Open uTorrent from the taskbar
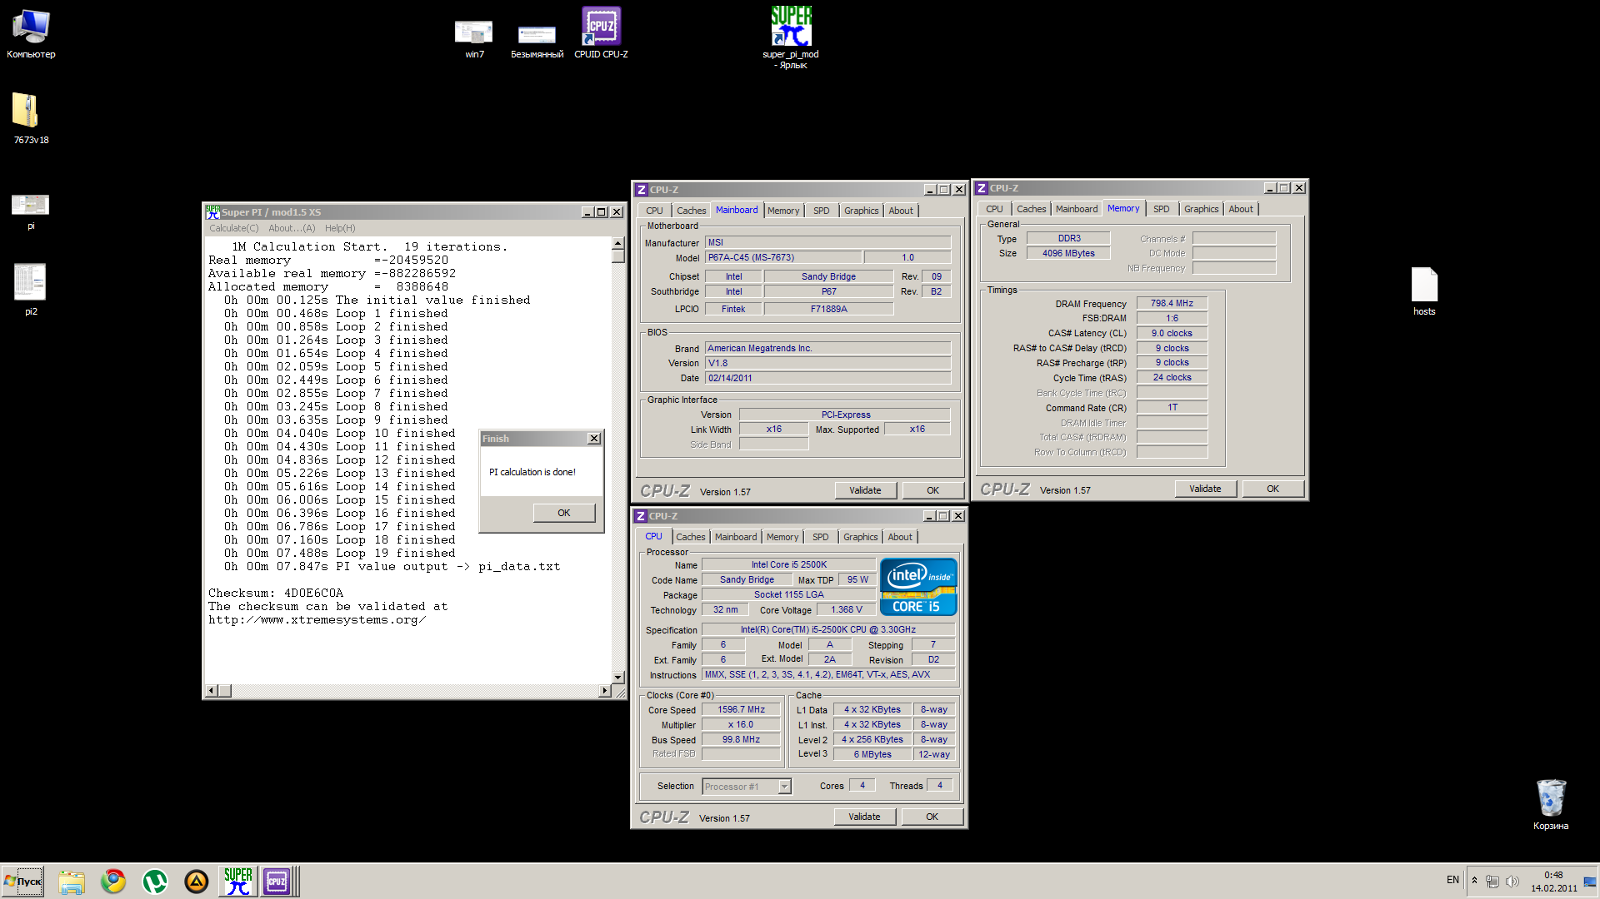This screenshot has height=899, width=1600. coord(155,881)
